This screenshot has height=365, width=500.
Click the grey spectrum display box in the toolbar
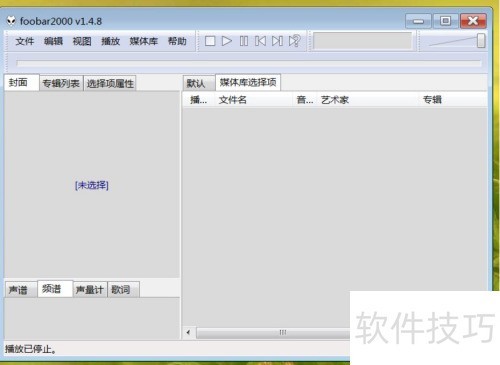pos(362,41)
